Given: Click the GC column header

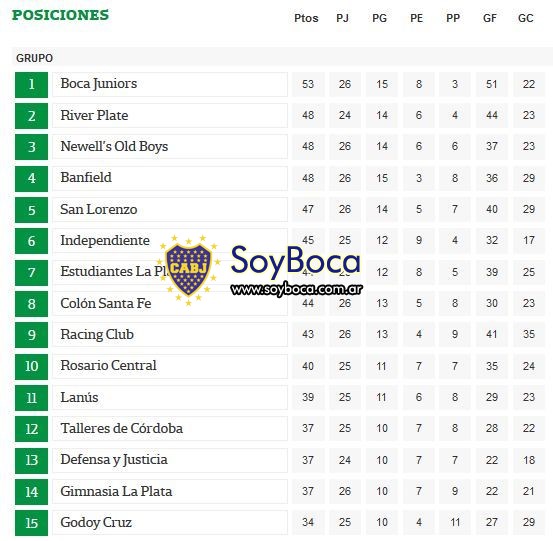Looking at the screenshot, I should 525,18.
